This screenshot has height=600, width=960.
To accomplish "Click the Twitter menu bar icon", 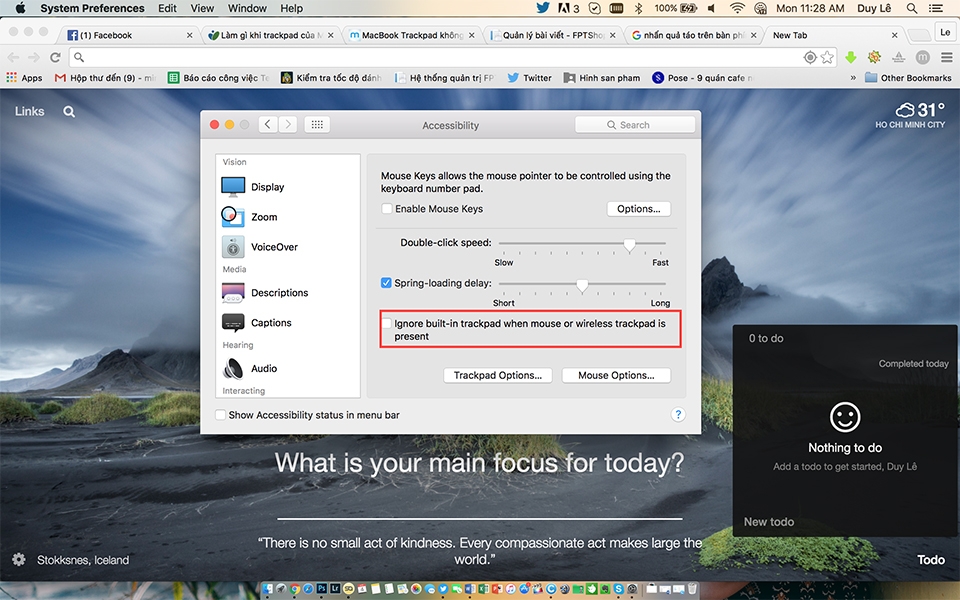I will (542, 8).
